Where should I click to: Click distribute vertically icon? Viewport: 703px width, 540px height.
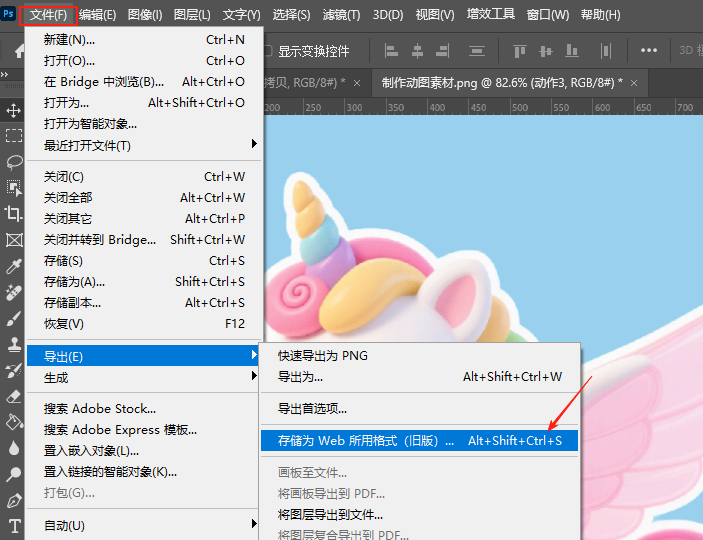(x=477, y=51)
